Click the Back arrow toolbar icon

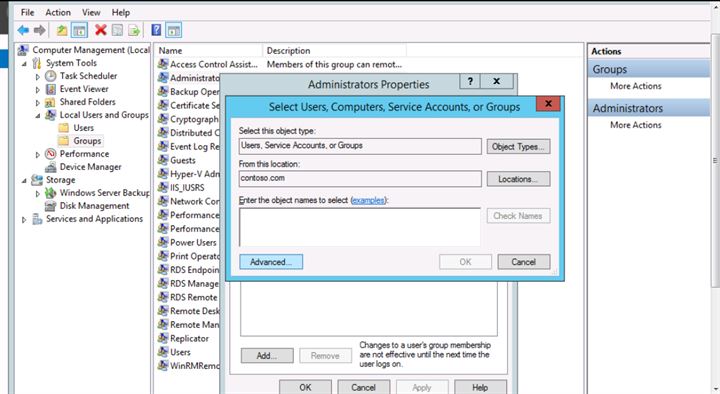coord(23,30)
